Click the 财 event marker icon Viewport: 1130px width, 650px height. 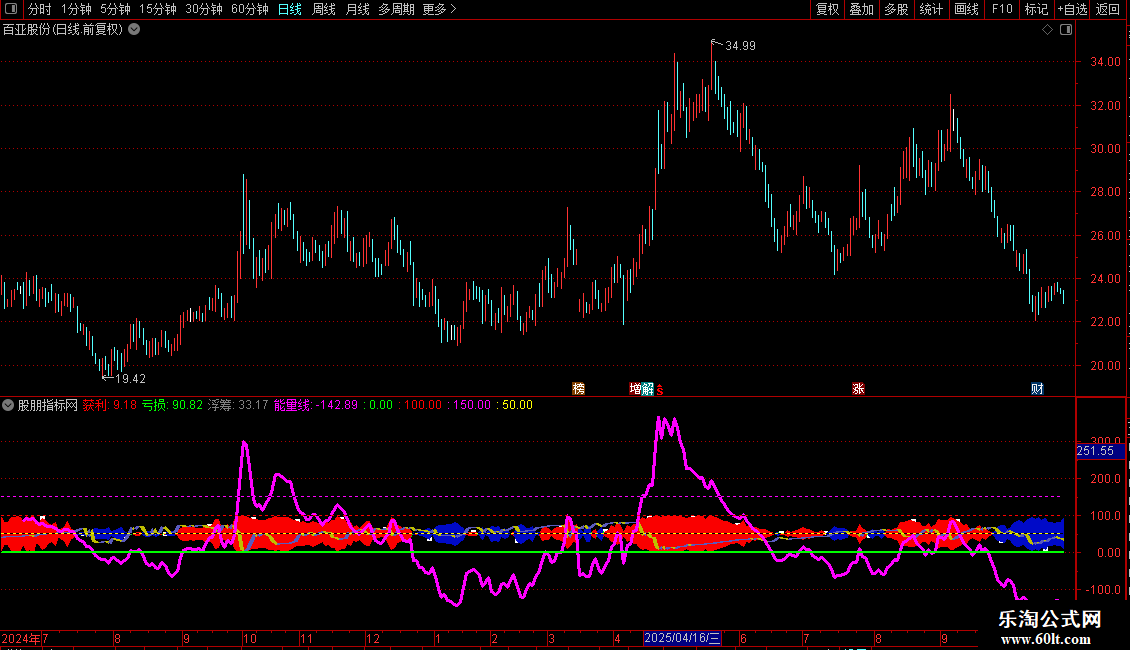(1037, 389)
